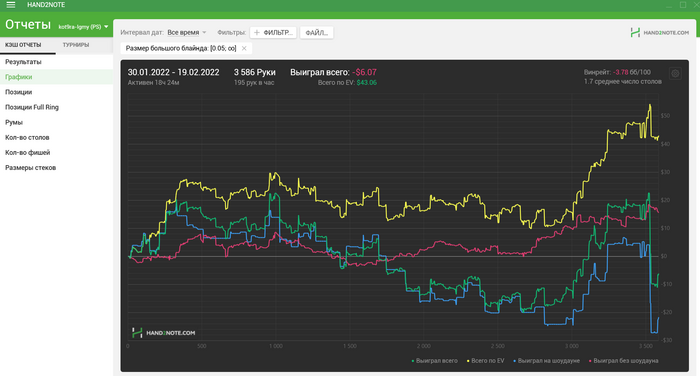Click the Hand2Note.com logo top right

pyautogui.click(x=659, y=33)
